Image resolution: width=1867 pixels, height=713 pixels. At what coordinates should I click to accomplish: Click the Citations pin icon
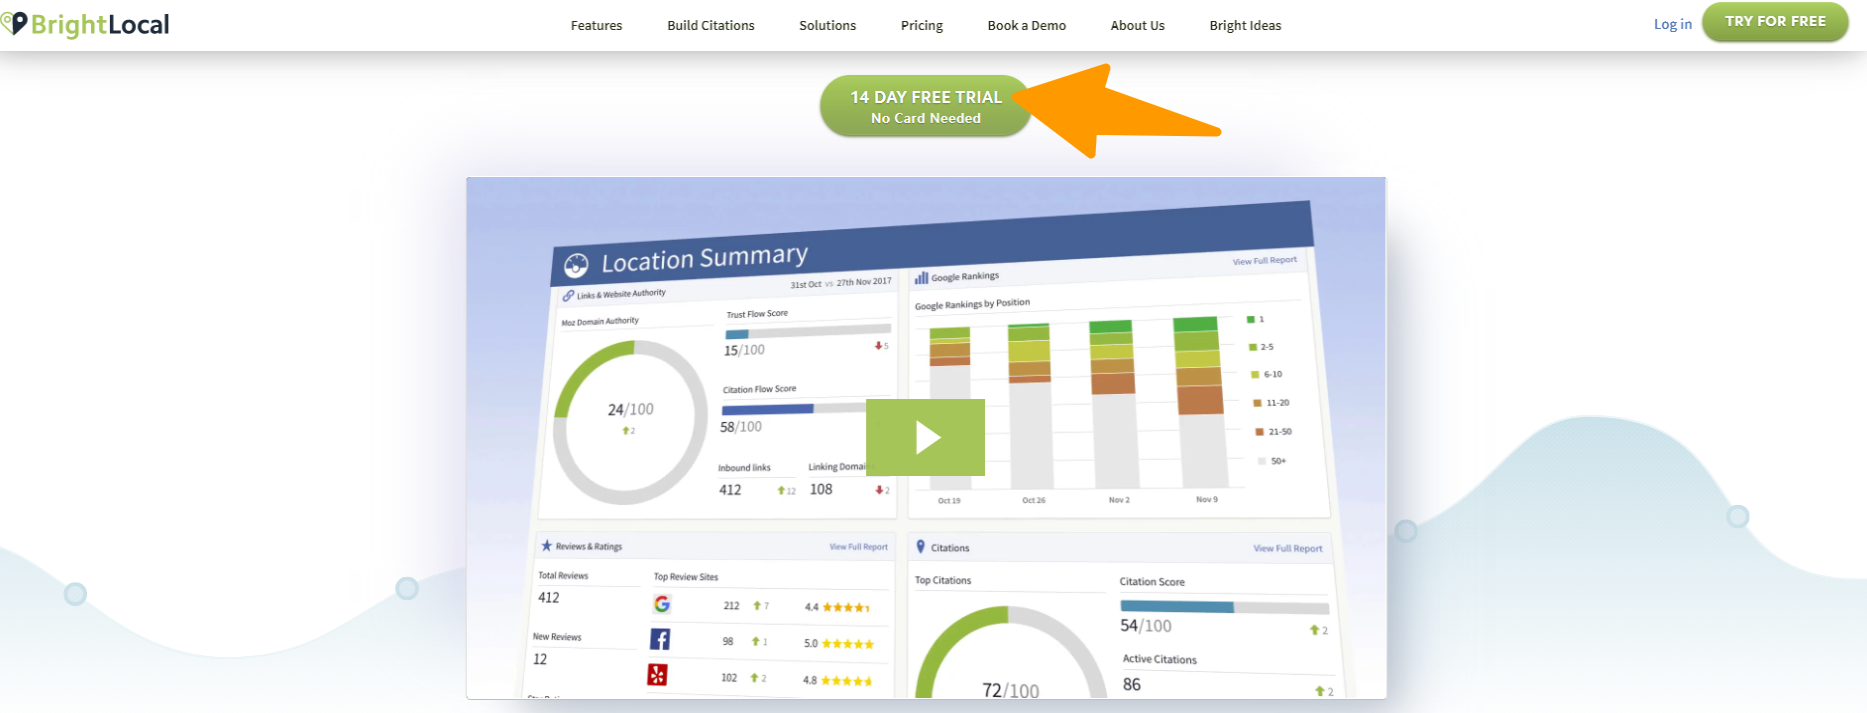tap(921, 547)
